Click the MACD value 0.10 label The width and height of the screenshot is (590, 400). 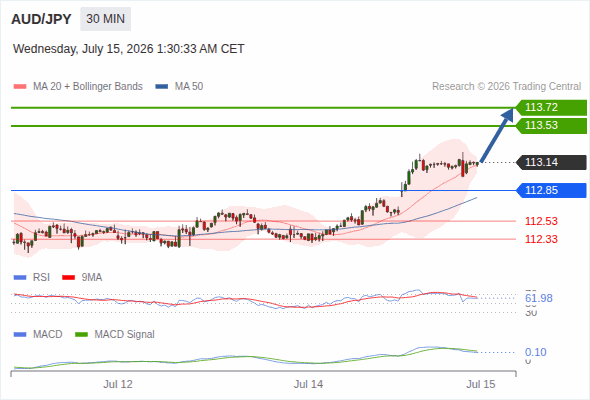pyautogui.click(x=535, y=353)
